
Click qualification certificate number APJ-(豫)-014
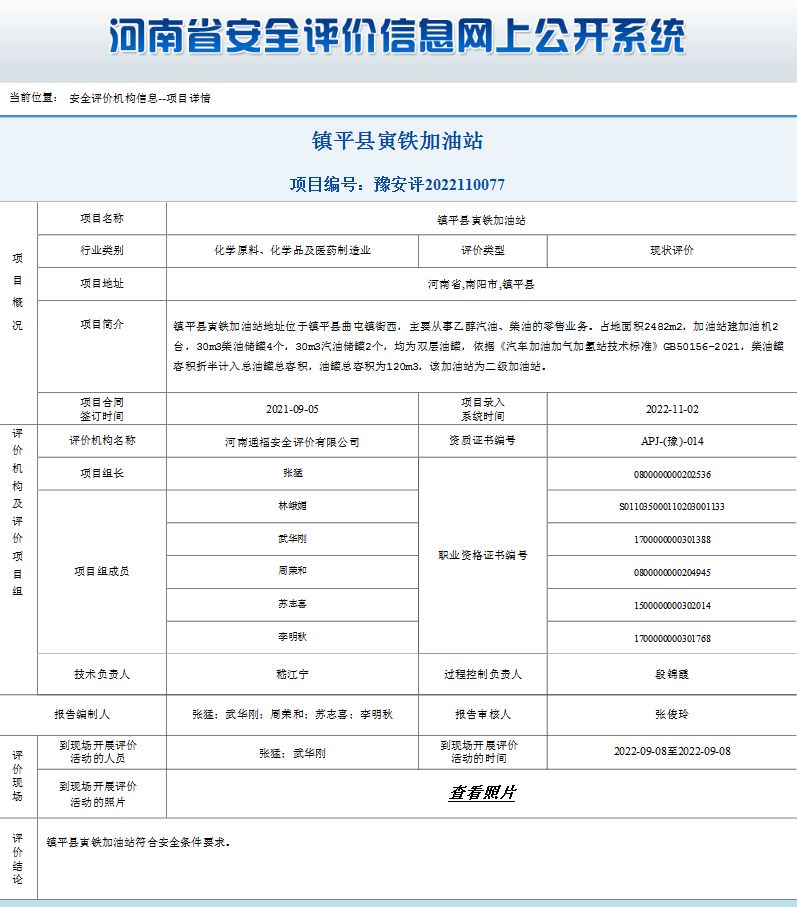click(x=672, y=441)
